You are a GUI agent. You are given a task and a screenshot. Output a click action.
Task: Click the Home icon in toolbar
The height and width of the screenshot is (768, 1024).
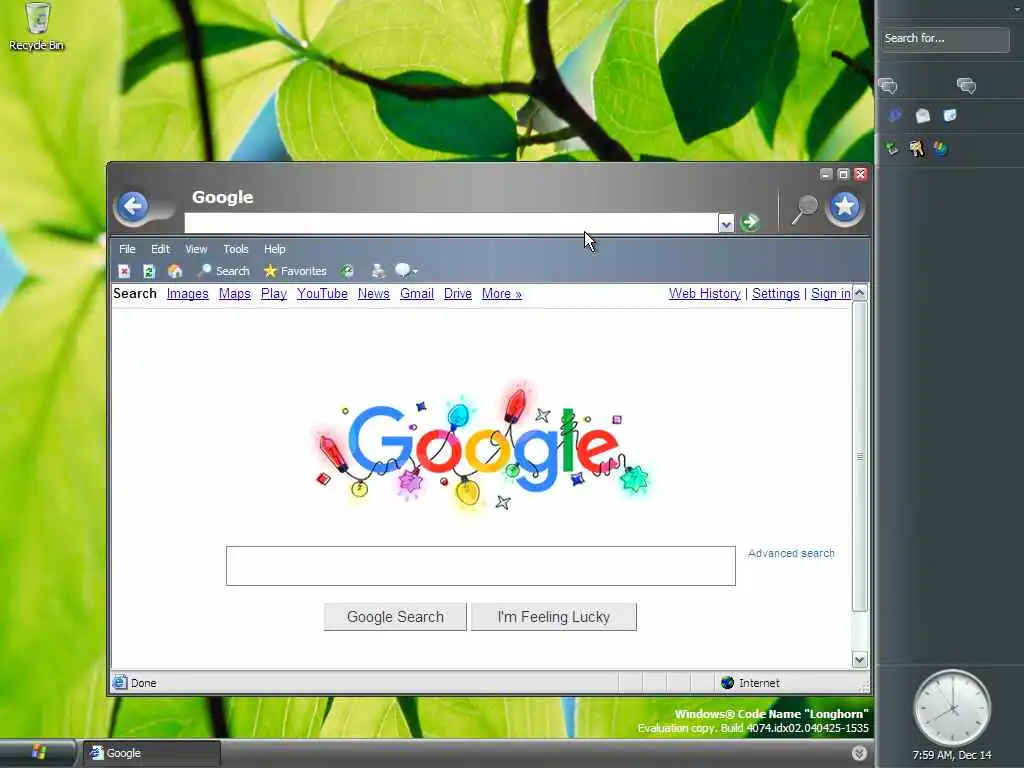pos(174,271)
